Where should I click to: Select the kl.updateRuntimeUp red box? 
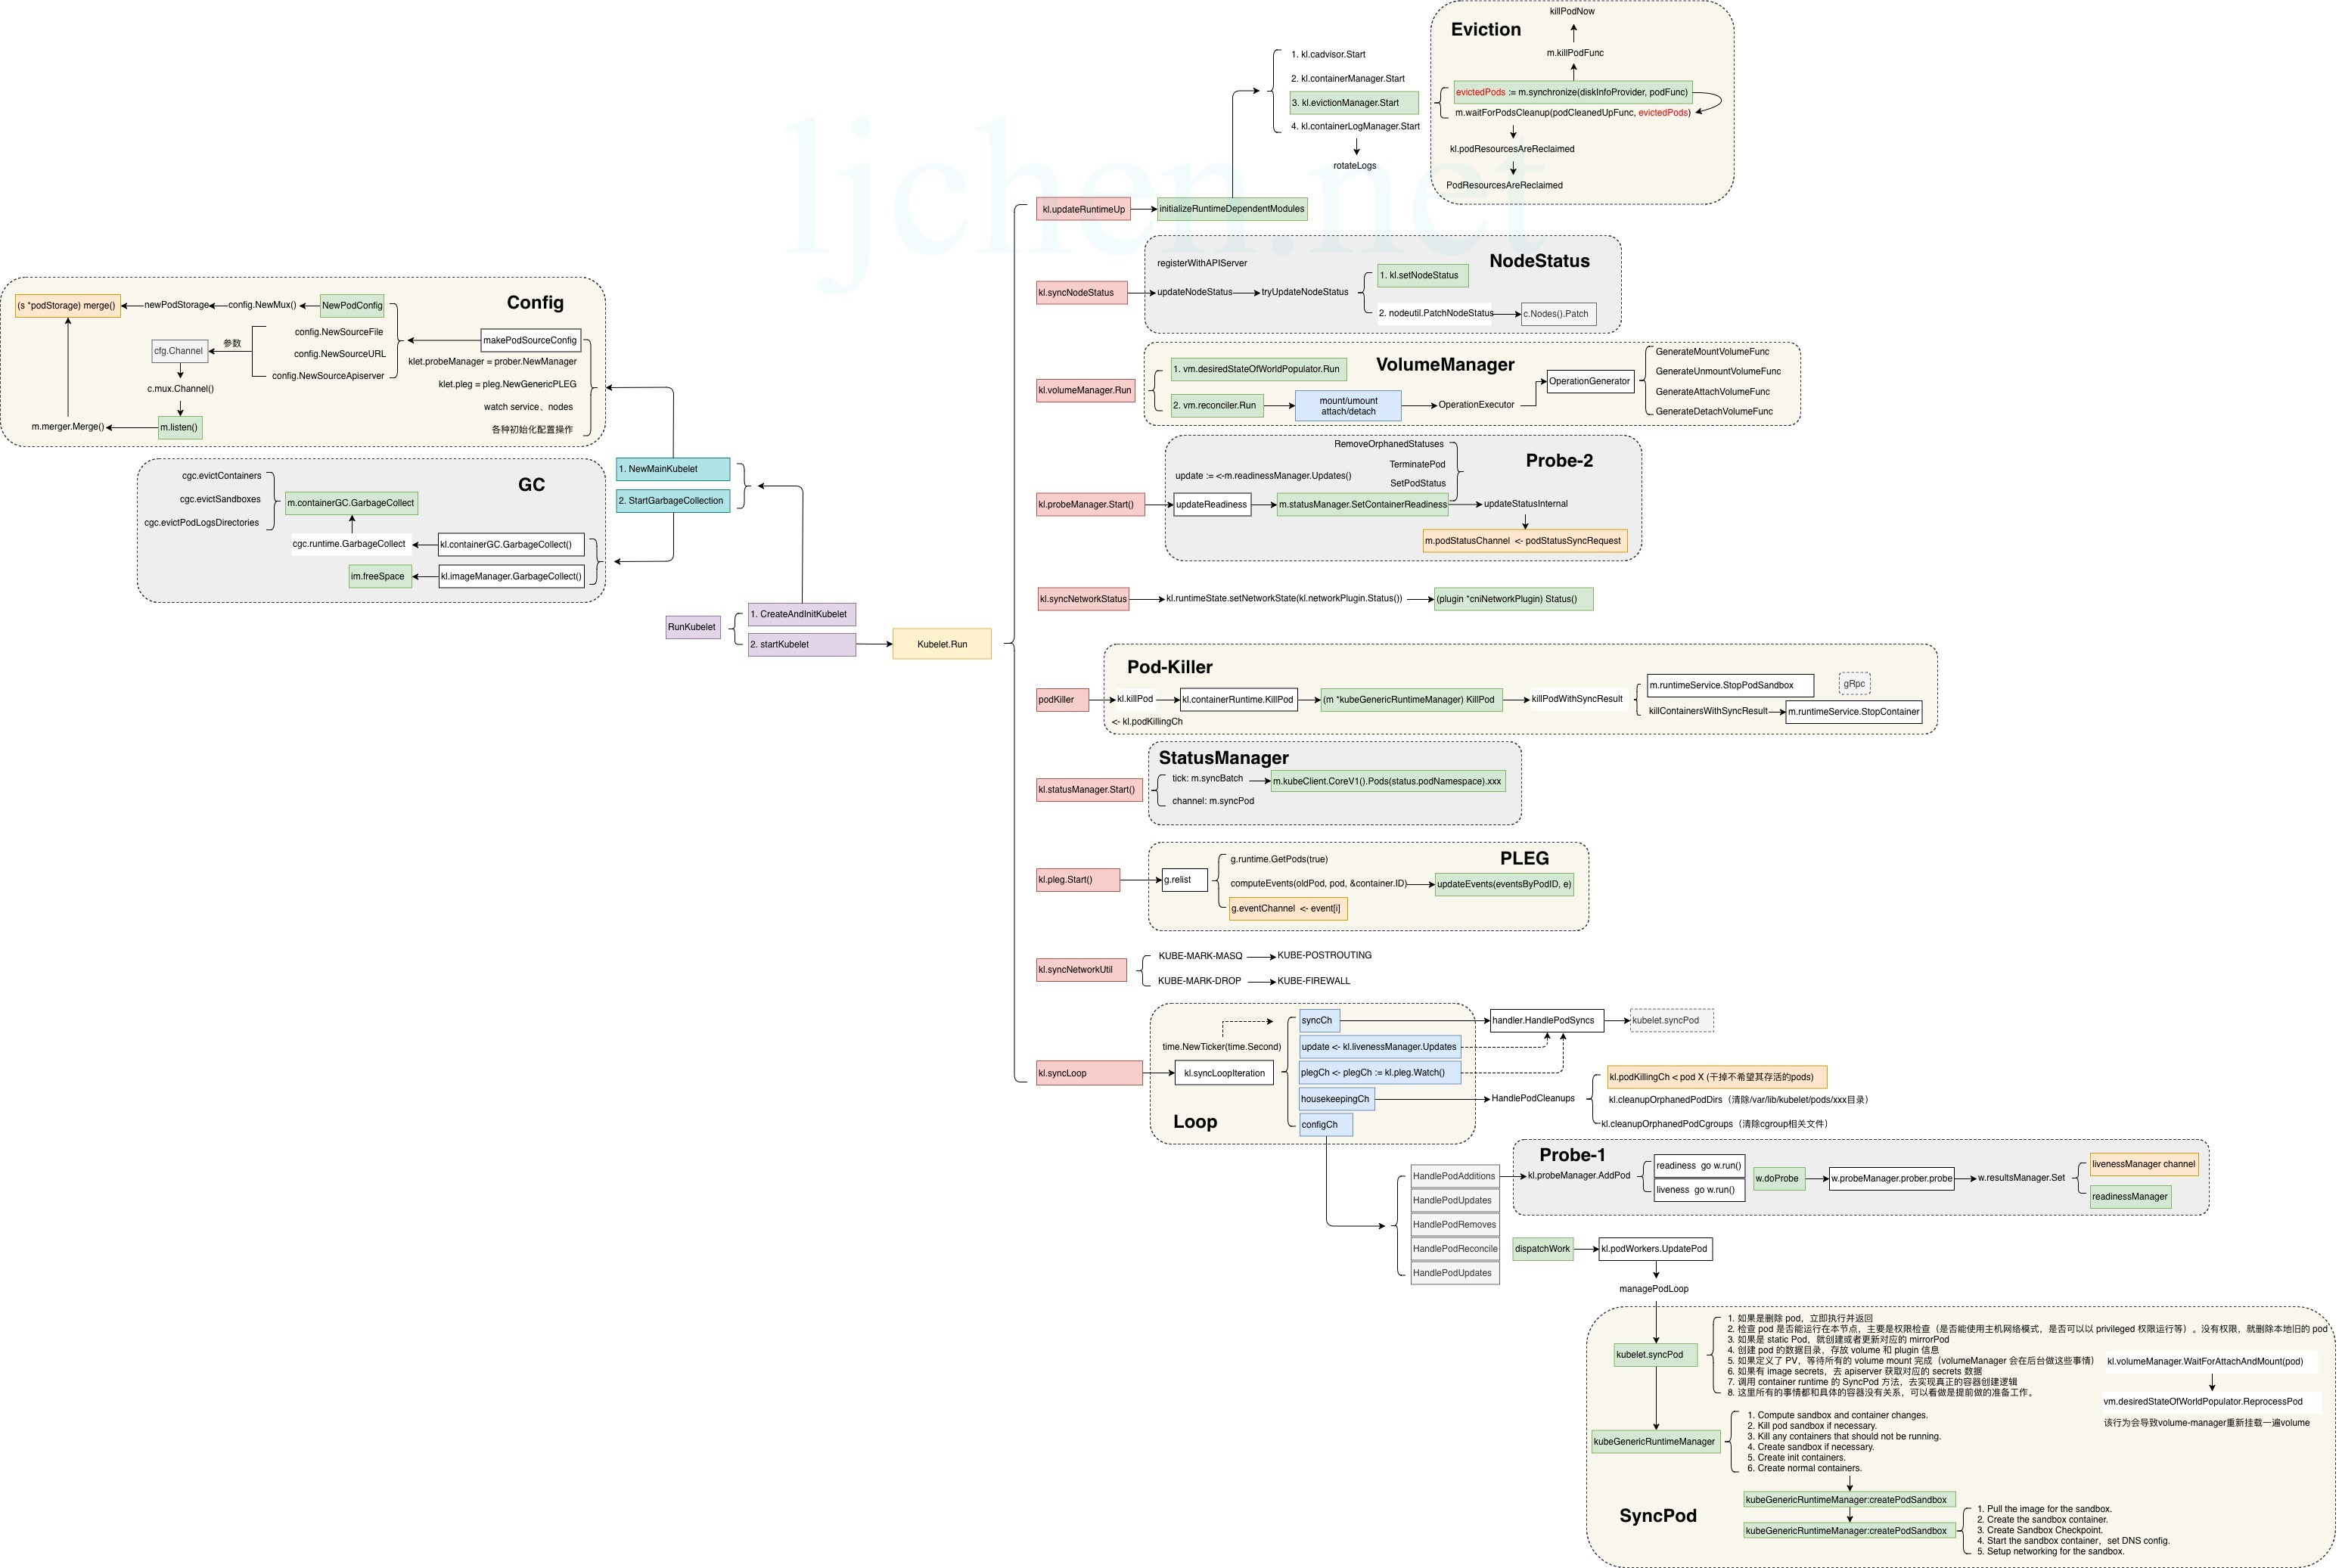pyautogui.click(x=1085, y=210)
